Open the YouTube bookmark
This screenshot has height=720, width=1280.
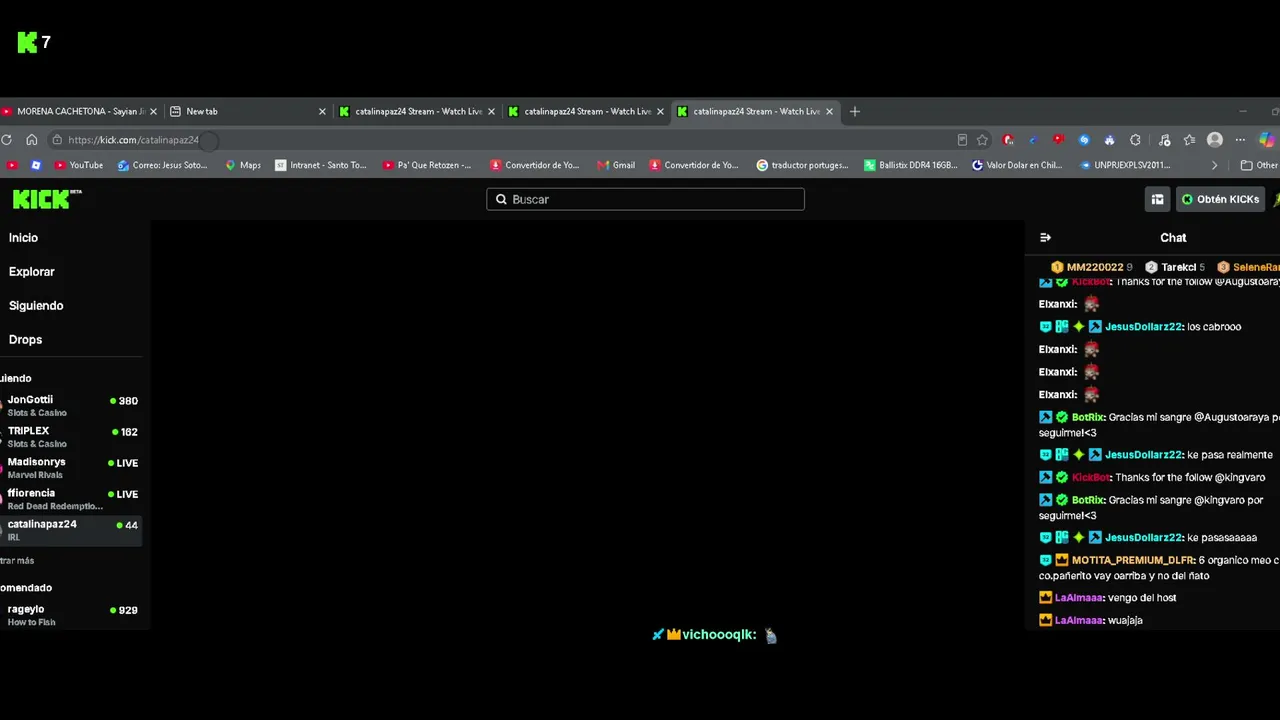coord(79,165)
